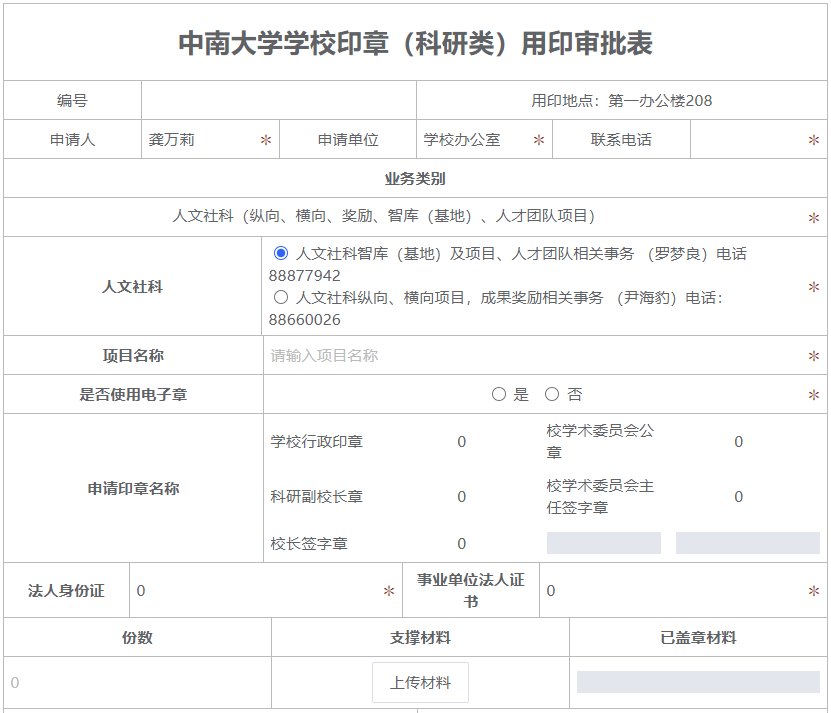Click the 校长签字章 seal name
Image resolution: width=831 pixels, height=713 pixels.
309,543
